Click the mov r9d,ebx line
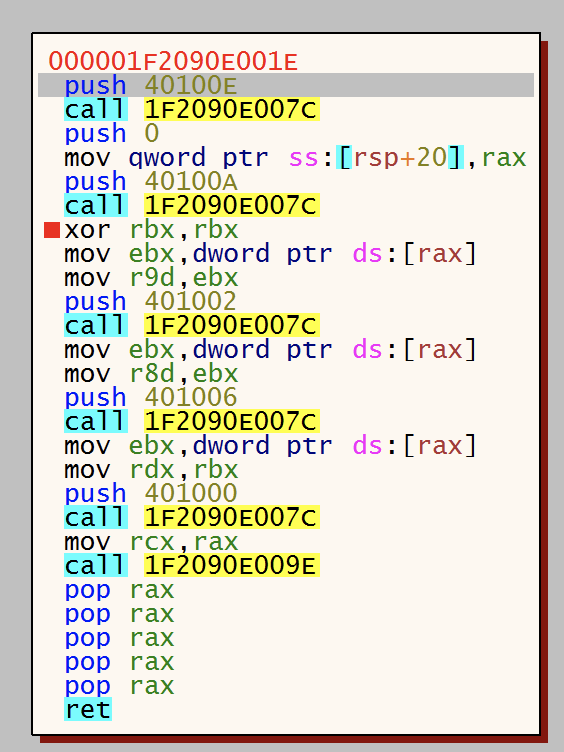The width and height of the screenshot is (564, 752). [151, 277]
